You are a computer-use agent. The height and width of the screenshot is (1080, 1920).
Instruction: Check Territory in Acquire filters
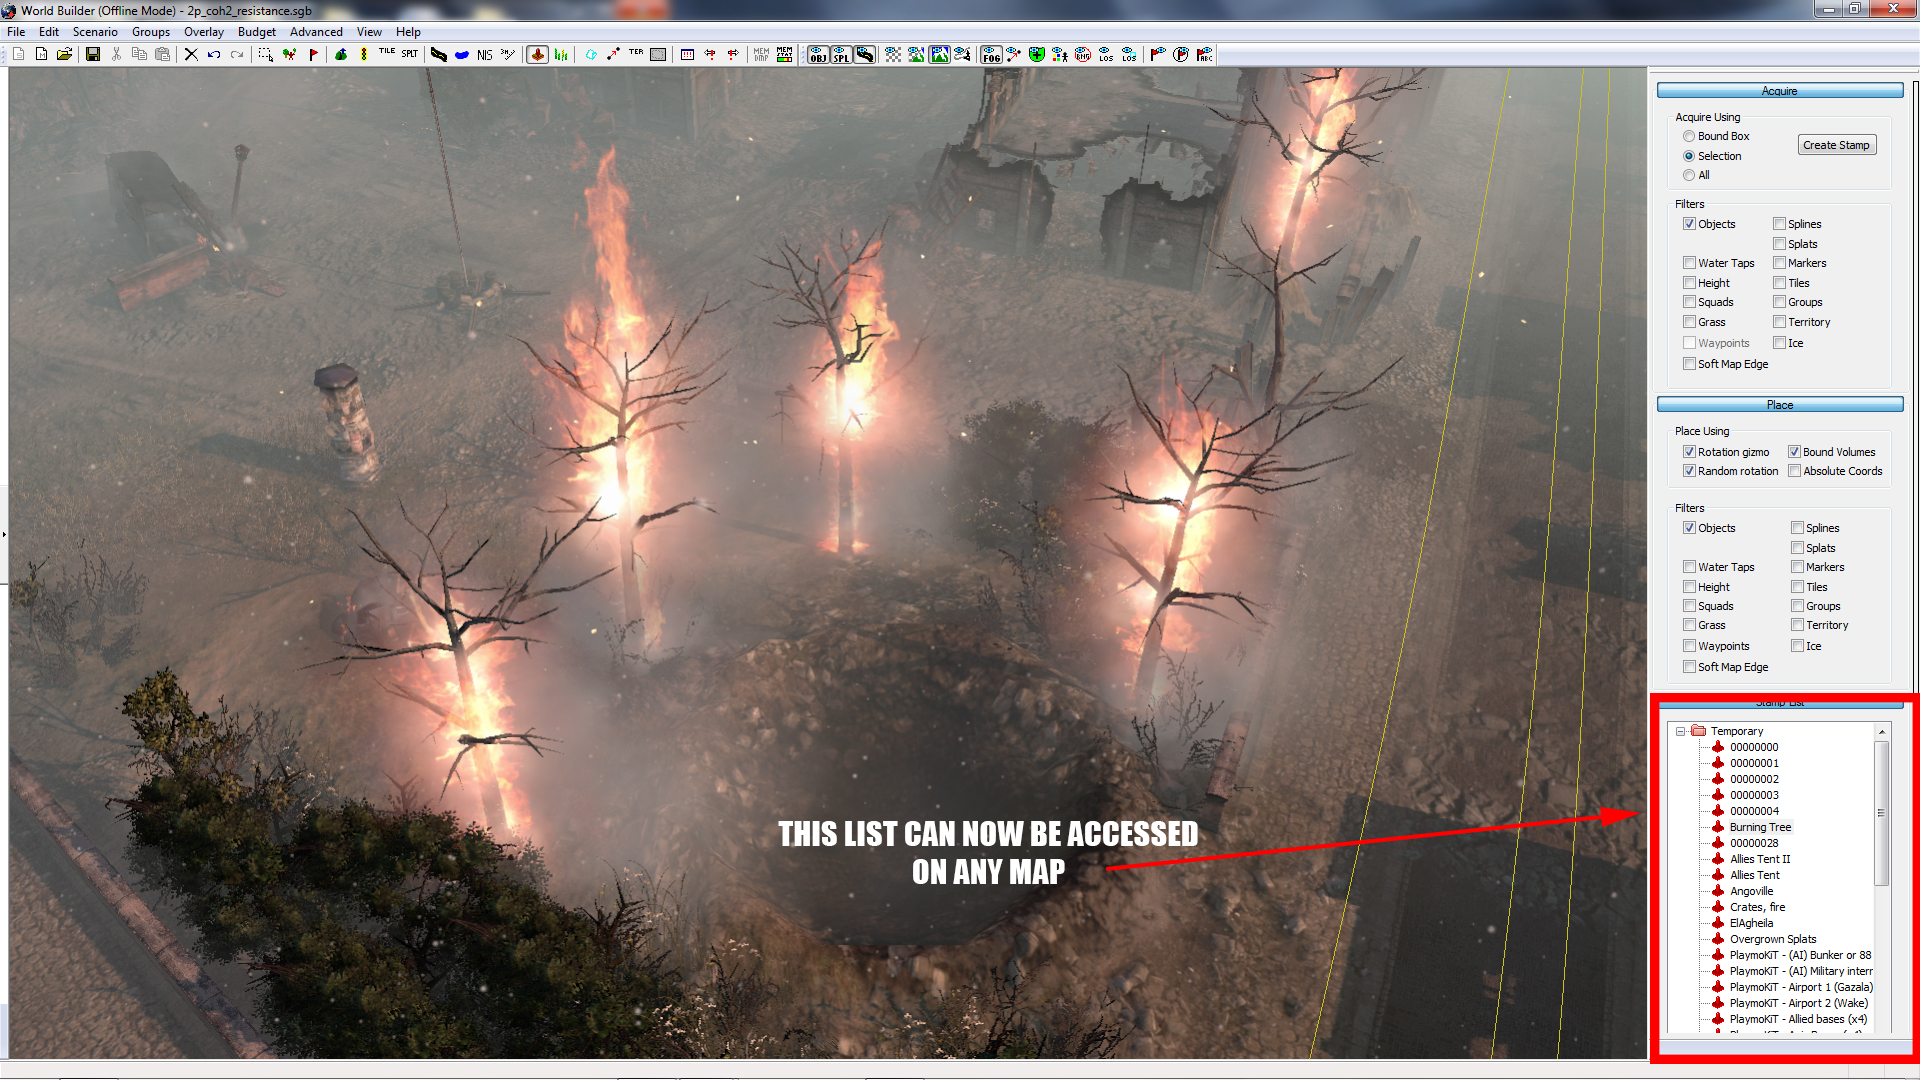pos(1780,322)
